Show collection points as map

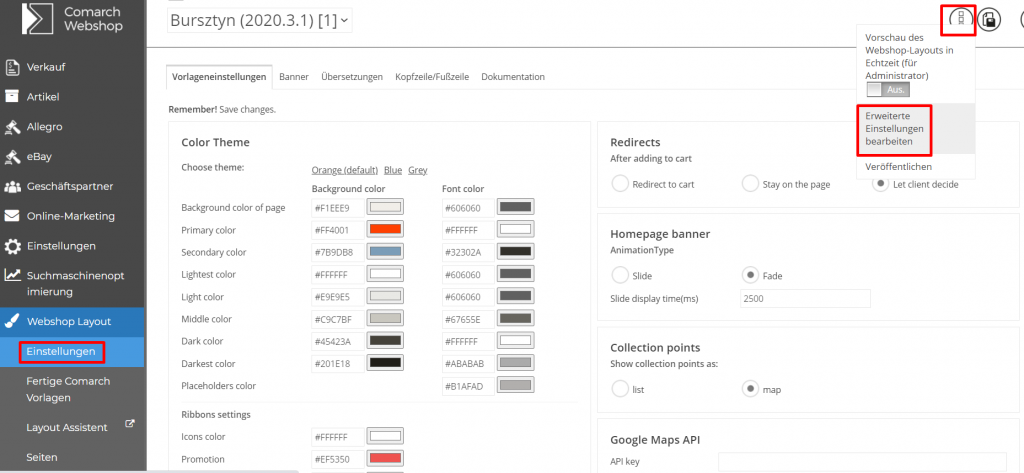750,389
